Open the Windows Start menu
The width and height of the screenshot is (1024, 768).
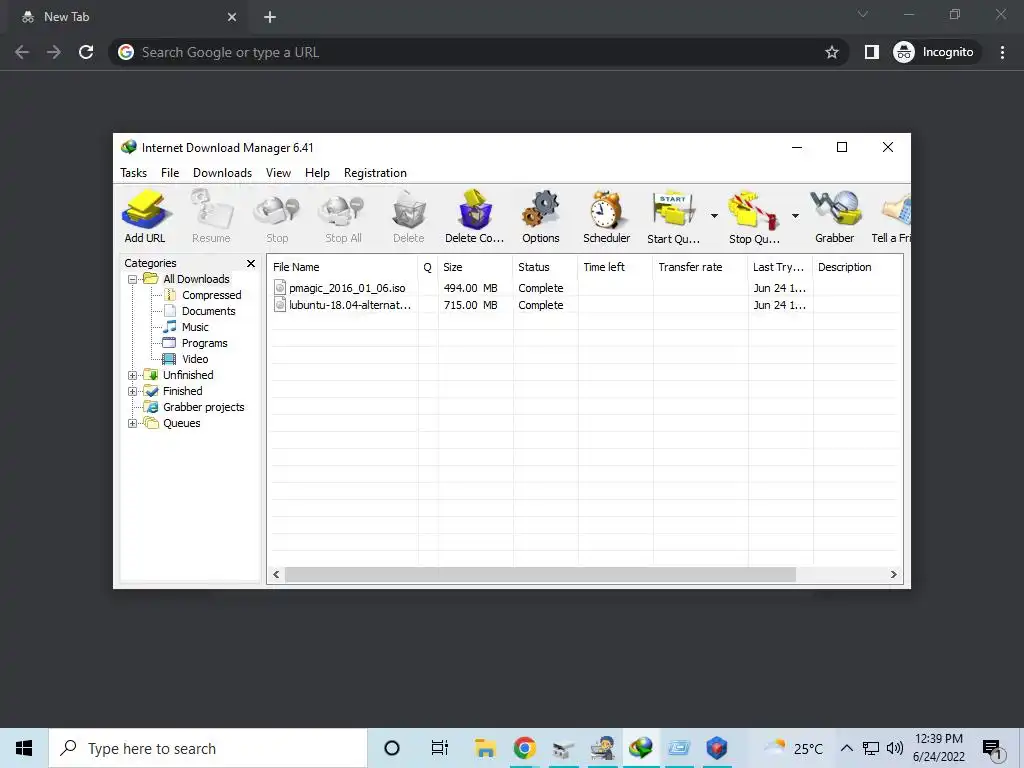point(24,748)
